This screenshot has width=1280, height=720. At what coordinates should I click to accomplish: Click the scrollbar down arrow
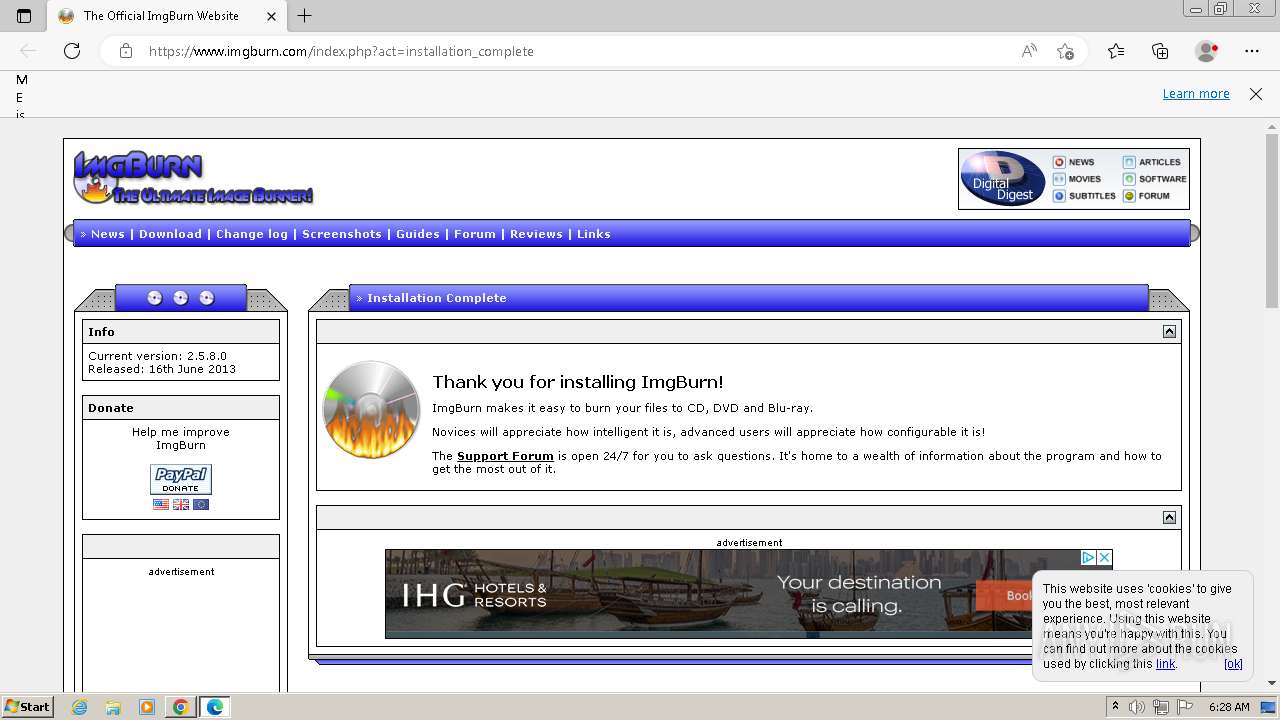pyautogui.click(x=1272, y=683)
